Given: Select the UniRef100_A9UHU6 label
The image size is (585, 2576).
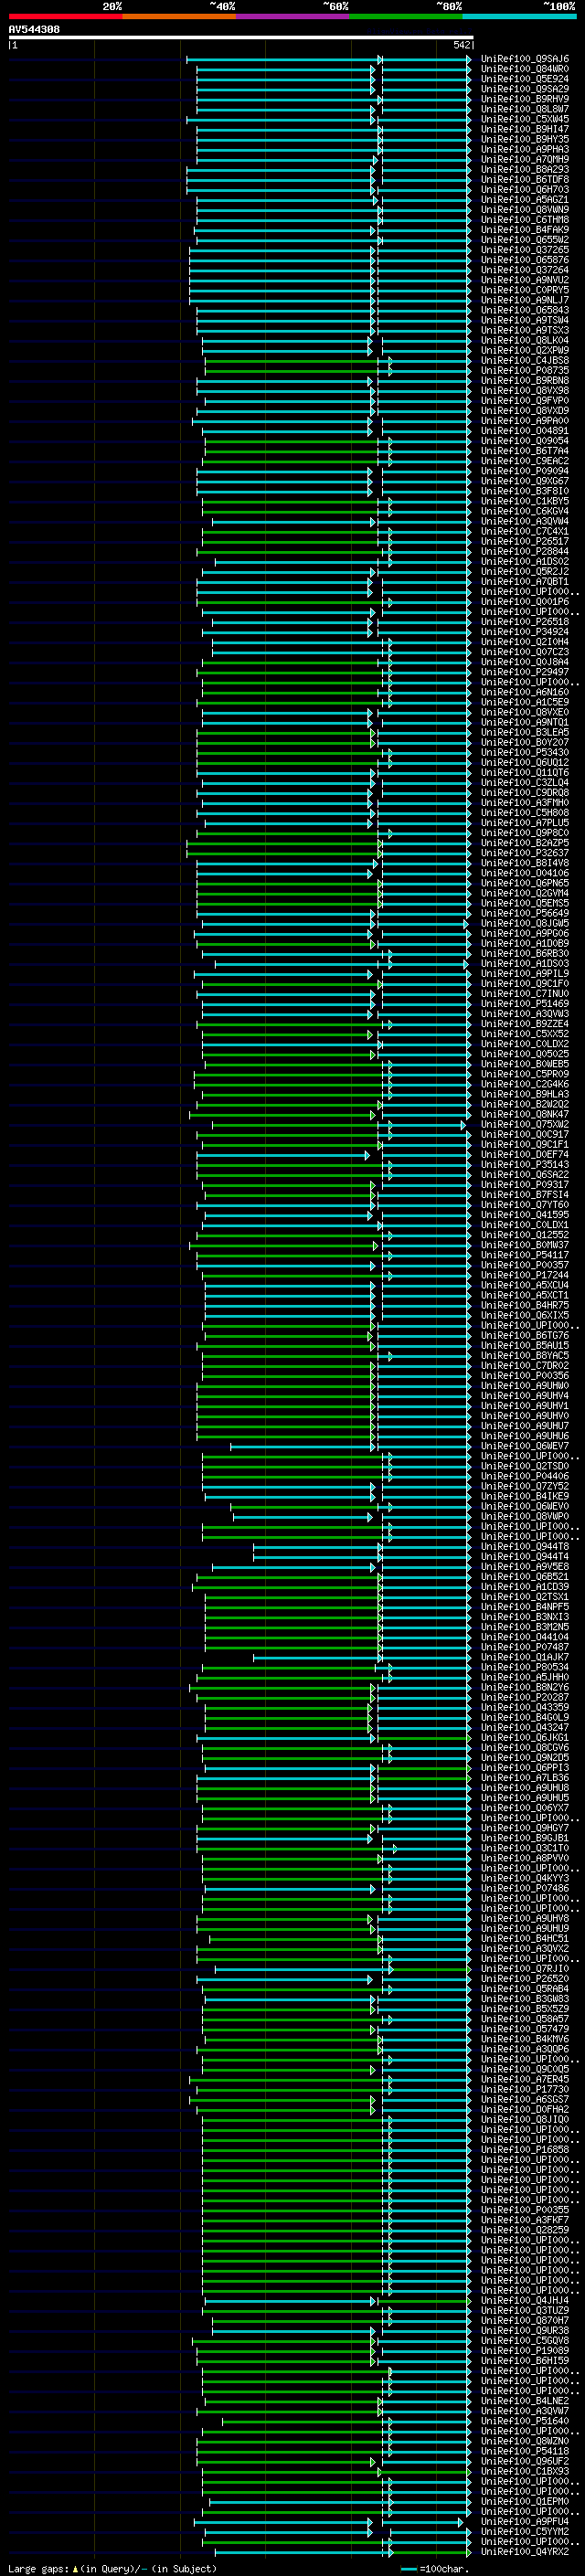Looking at the screenshot, I should click(x=525, y=1436).
